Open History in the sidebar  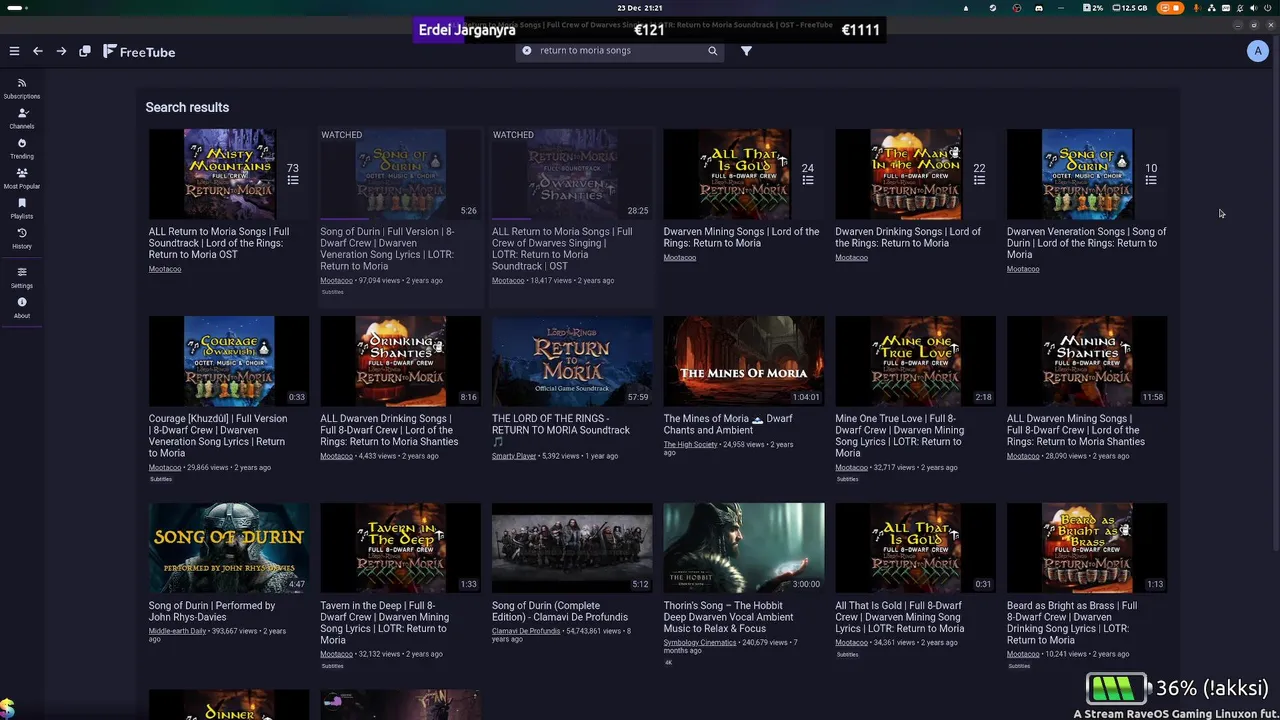click(22, 239)
